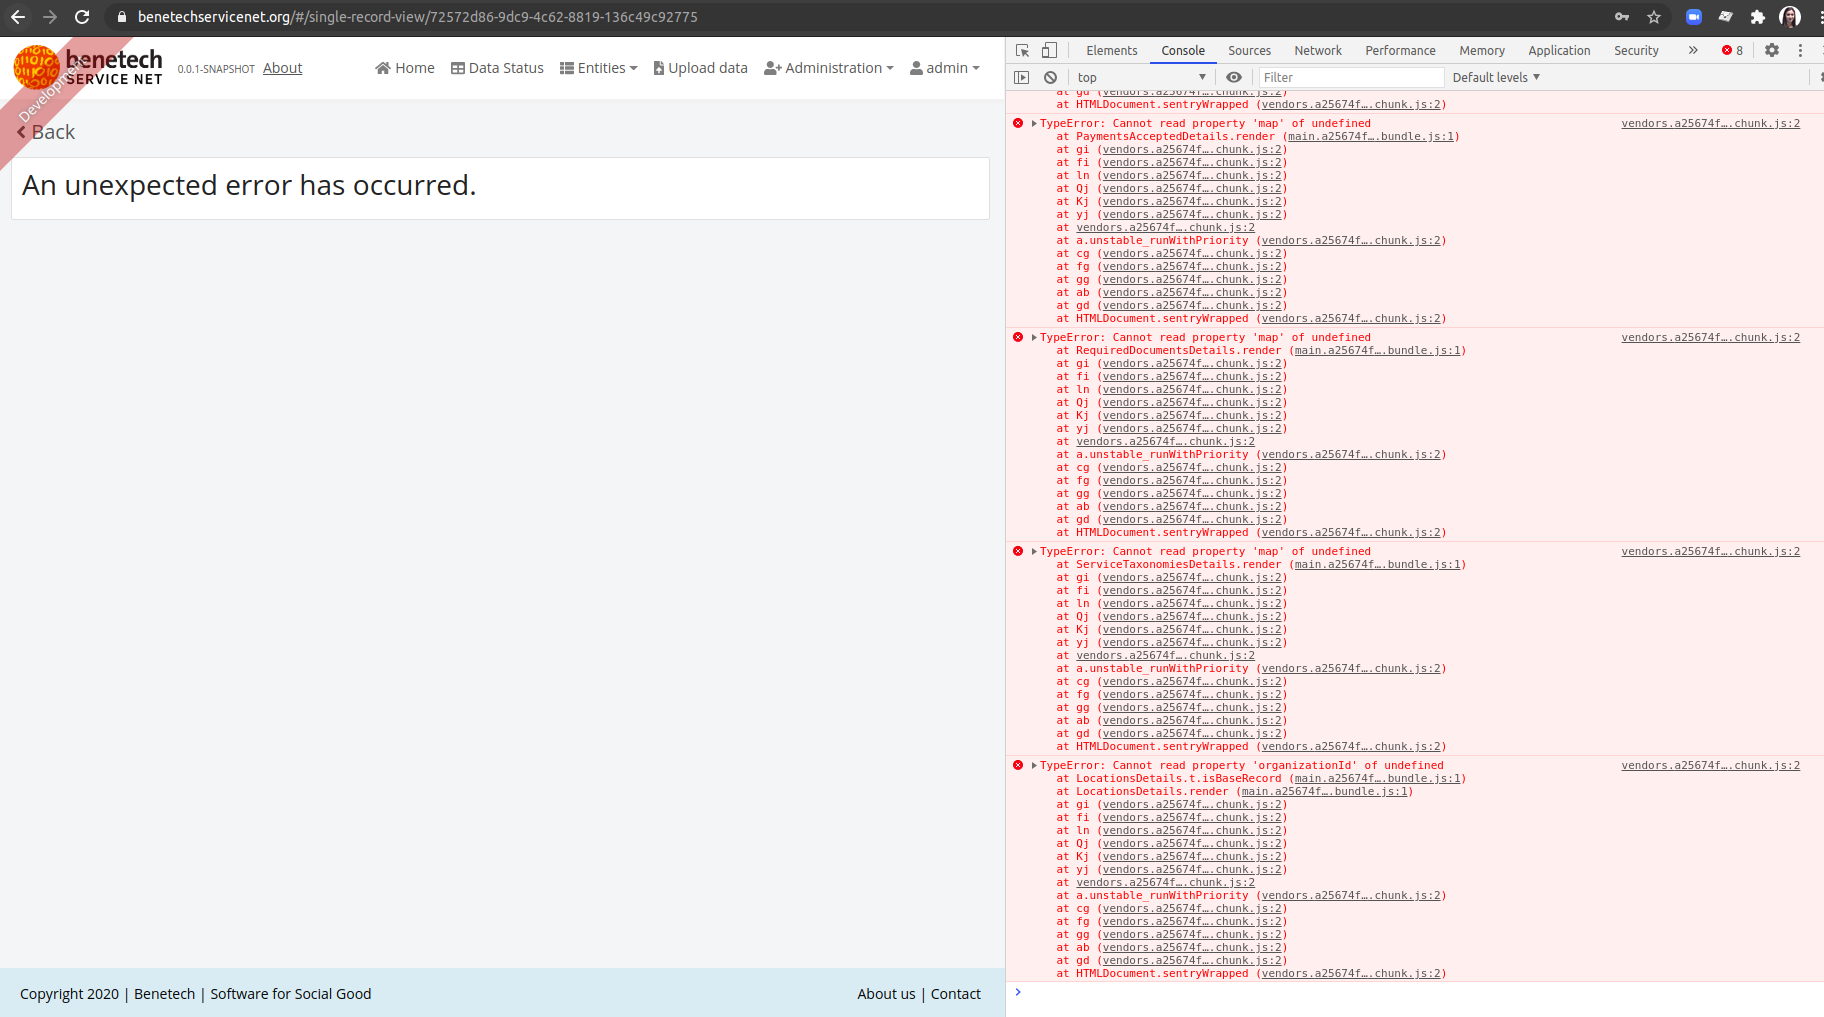1824x1017 pixels.
Task: Click the saved passwords key icon
Action: (x=1622, y=17)
